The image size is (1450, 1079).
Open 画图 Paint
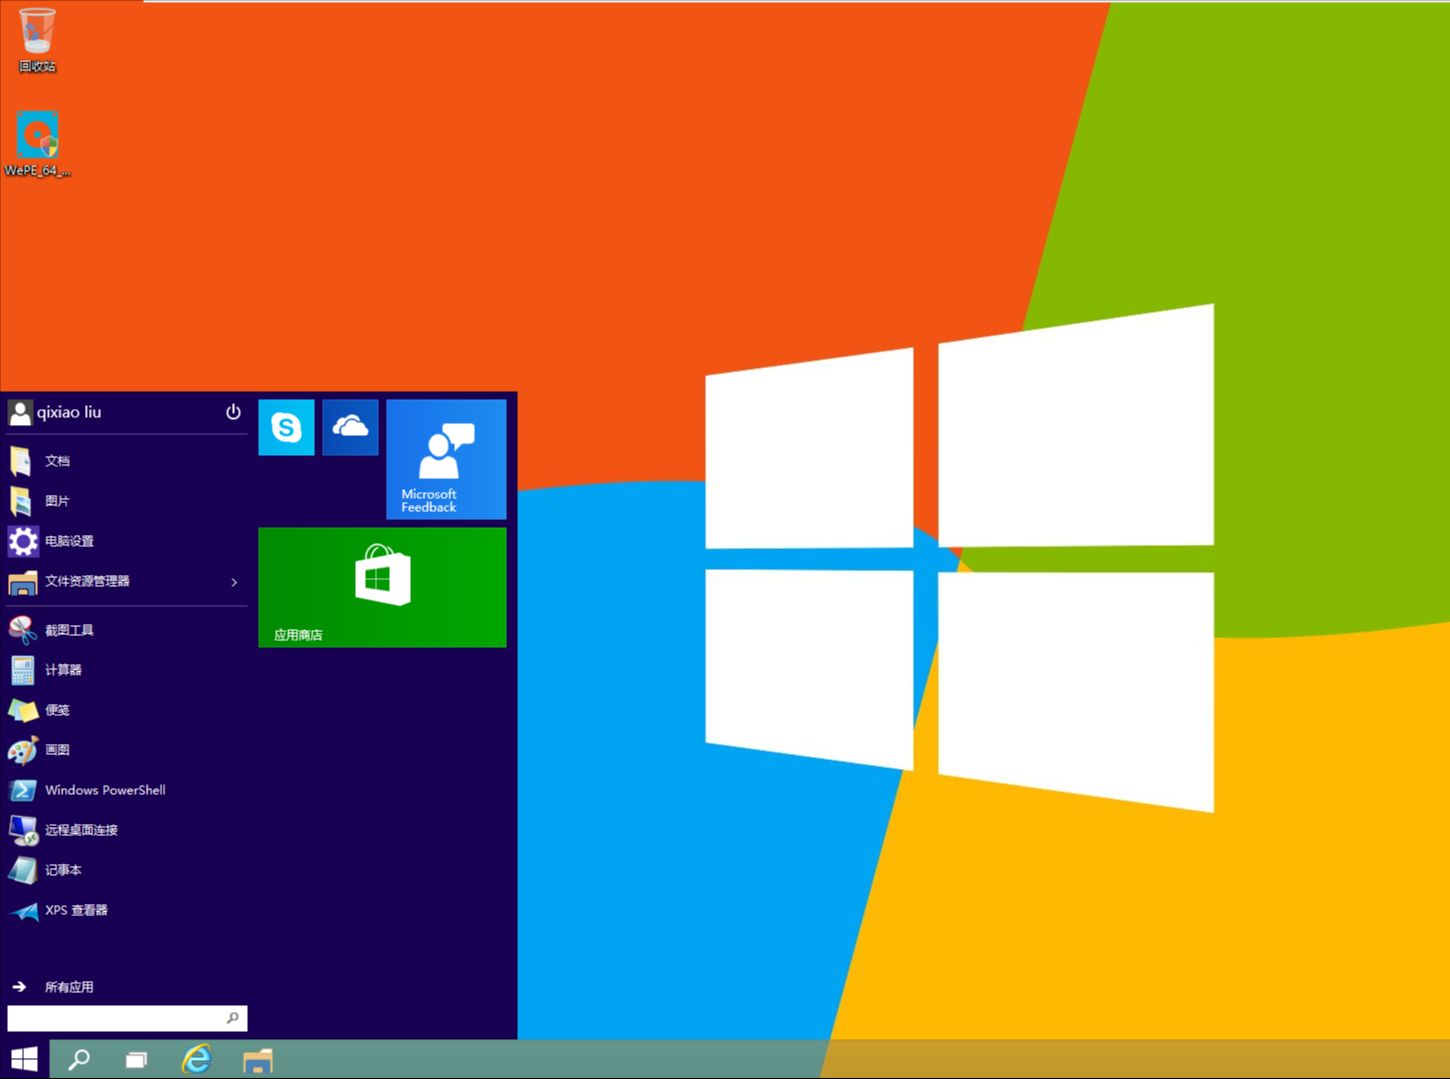pos(126,750)
